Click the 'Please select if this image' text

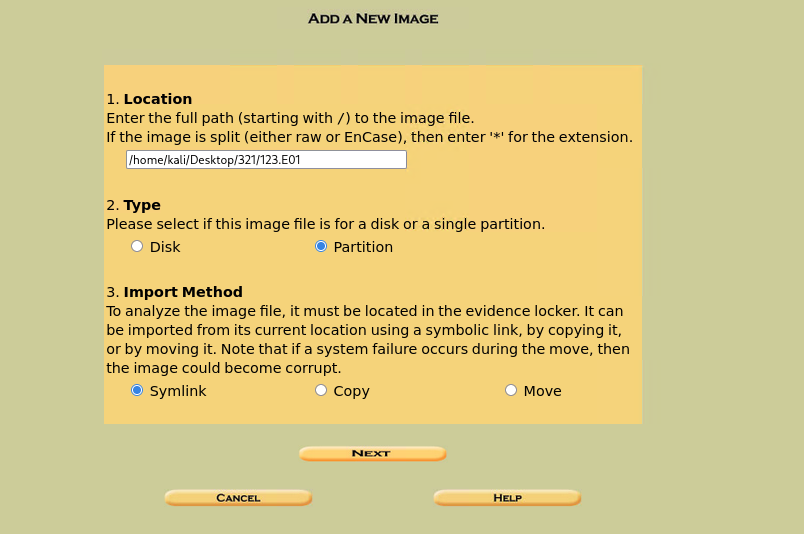[325, 224]
